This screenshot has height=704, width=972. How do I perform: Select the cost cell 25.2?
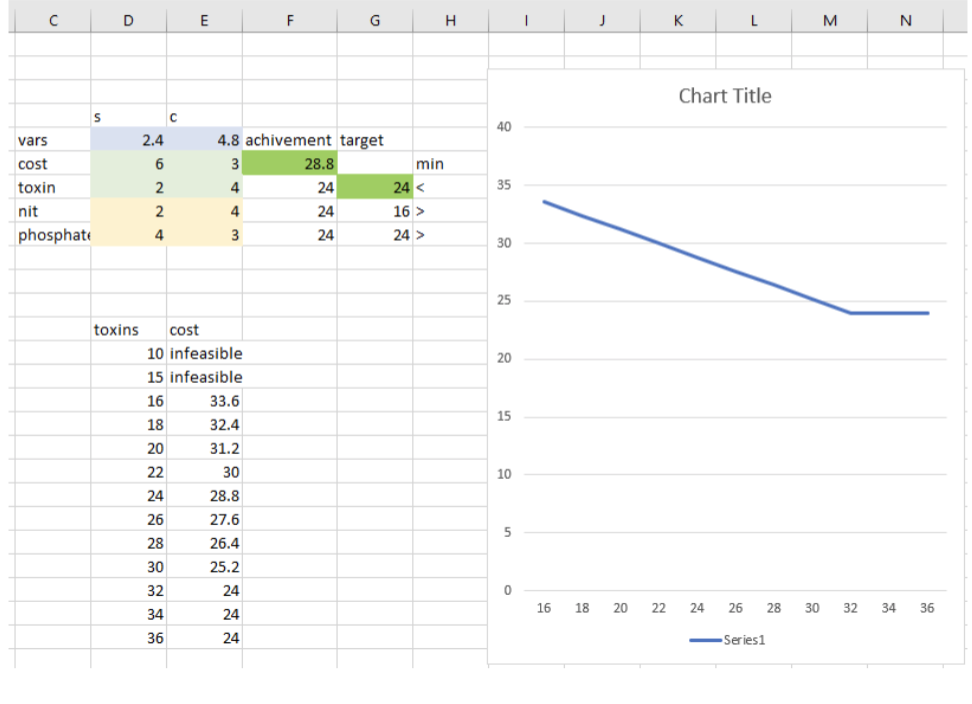point(204,566)
